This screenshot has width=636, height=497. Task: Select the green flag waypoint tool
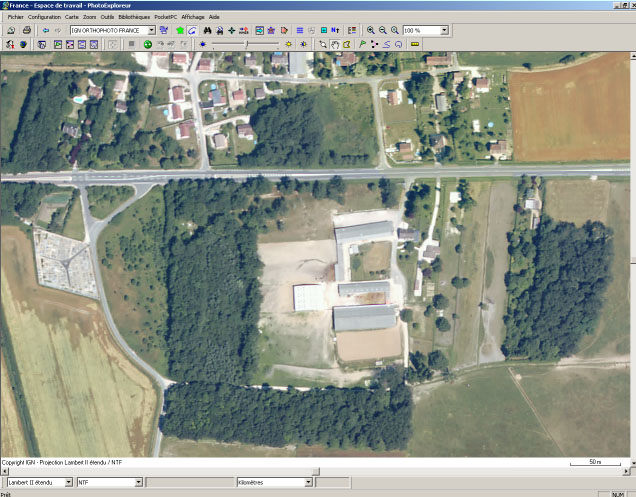click(362, 44)
